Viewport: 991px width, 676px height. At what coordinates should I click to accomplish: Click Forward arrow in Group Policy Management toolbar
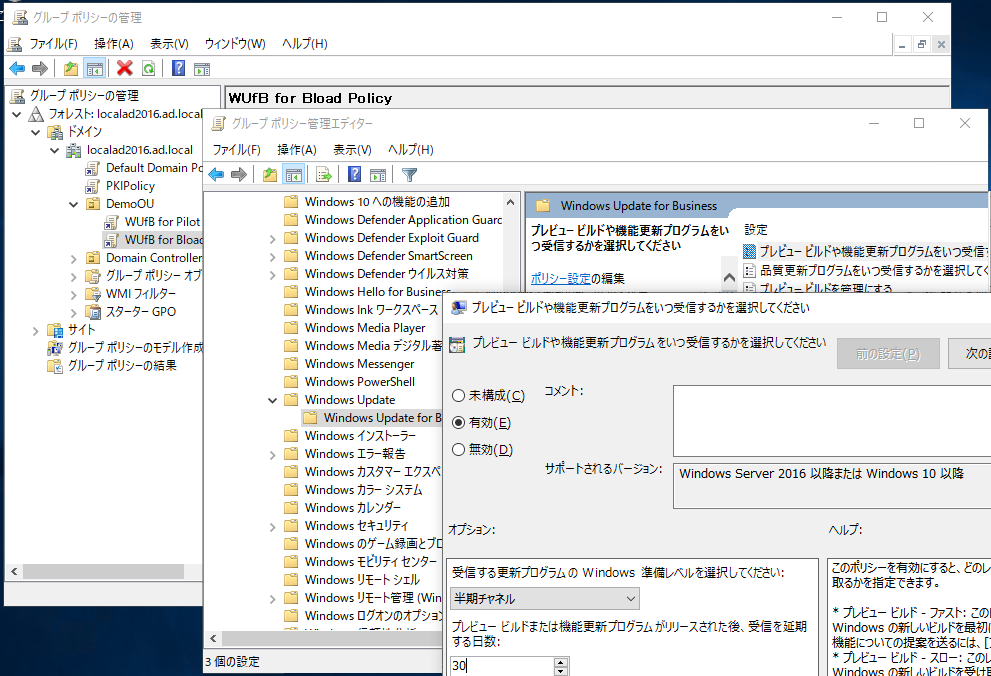click(x=40, y=68)
